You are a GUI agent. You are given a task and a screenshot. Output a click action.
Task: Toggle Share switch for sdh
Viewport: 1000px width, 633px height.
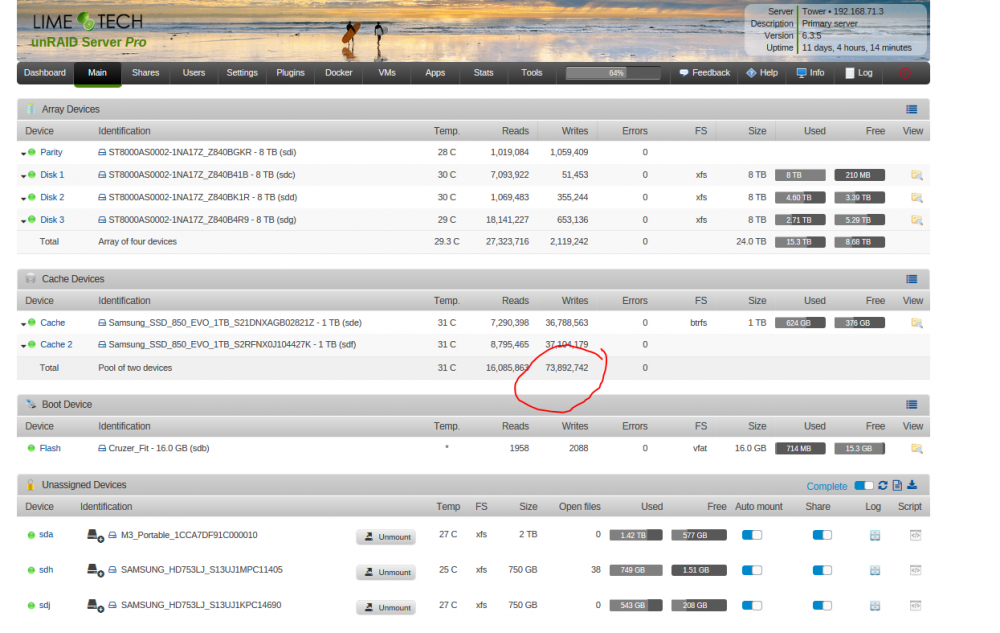pos(822,570)
